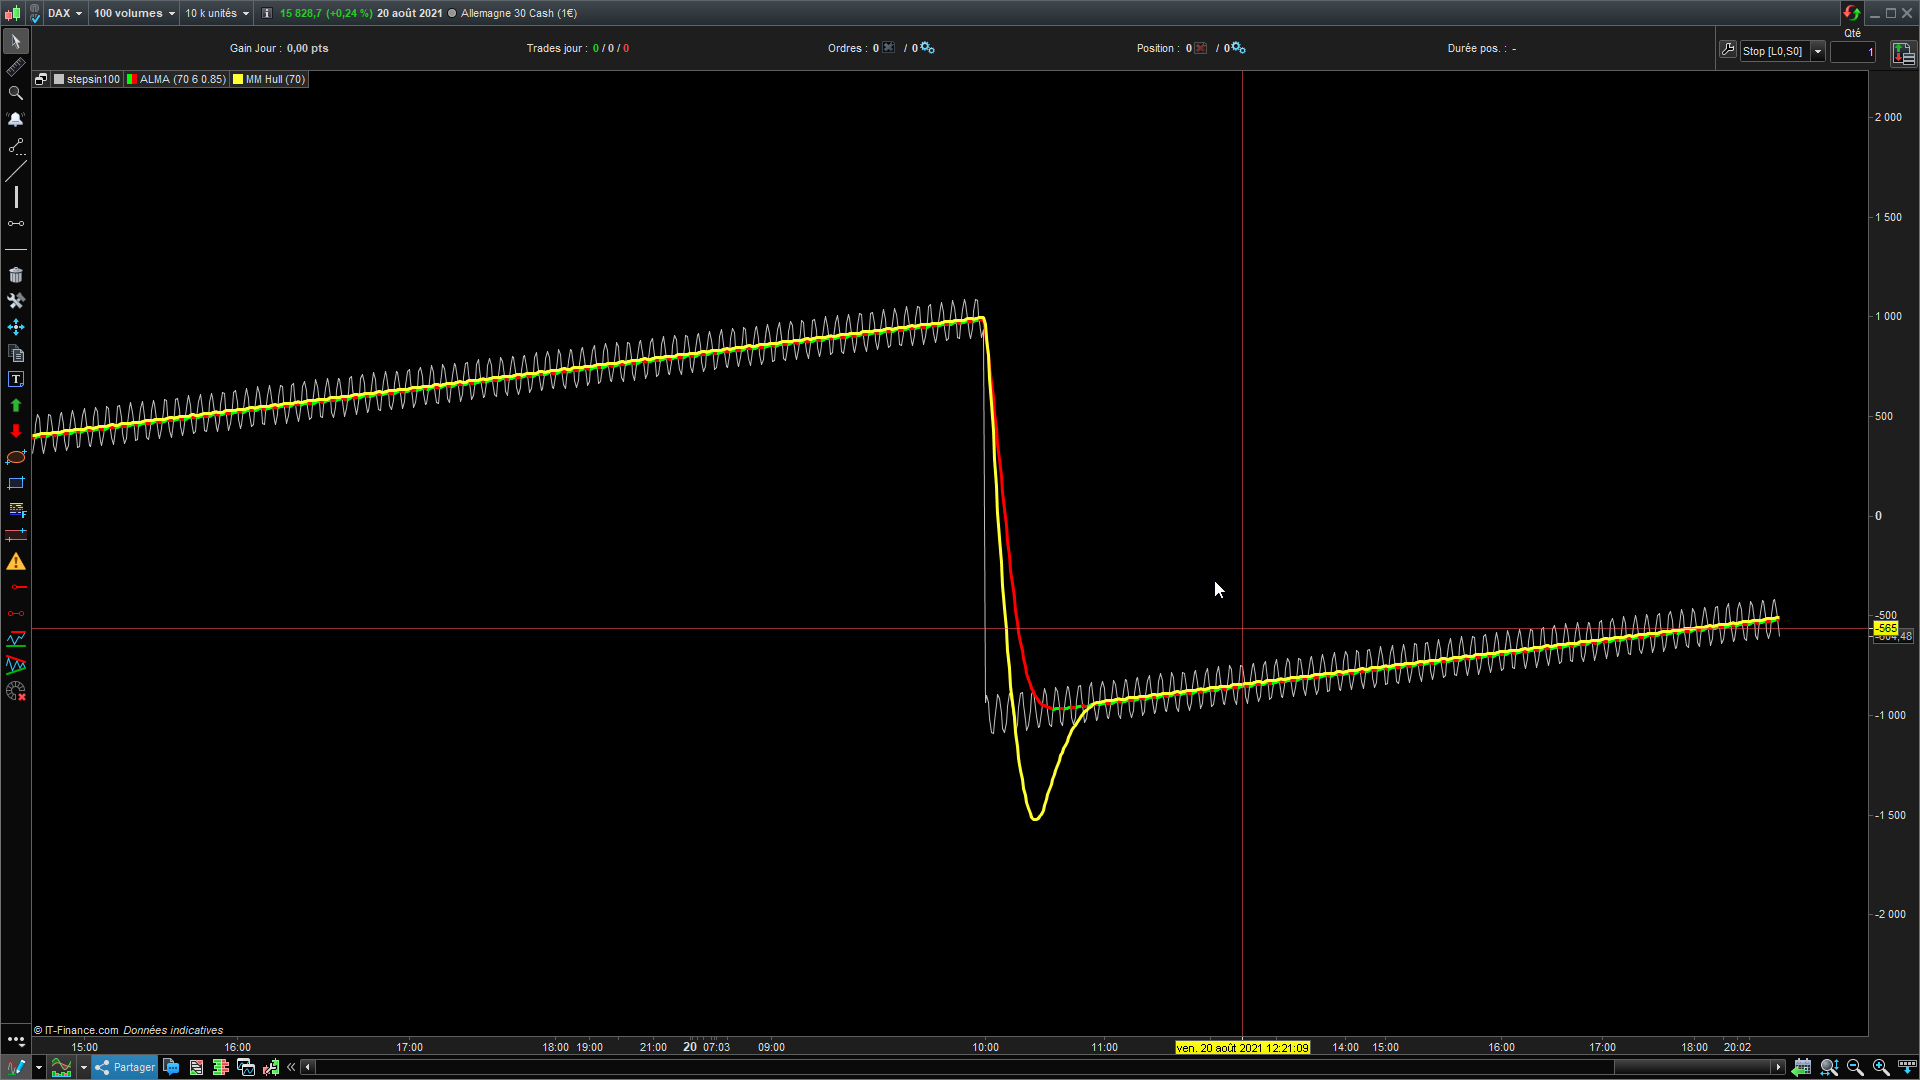Viewport: 1920px width, 1080px height.
Task: Select the text annotation tool
Action: 16,379
